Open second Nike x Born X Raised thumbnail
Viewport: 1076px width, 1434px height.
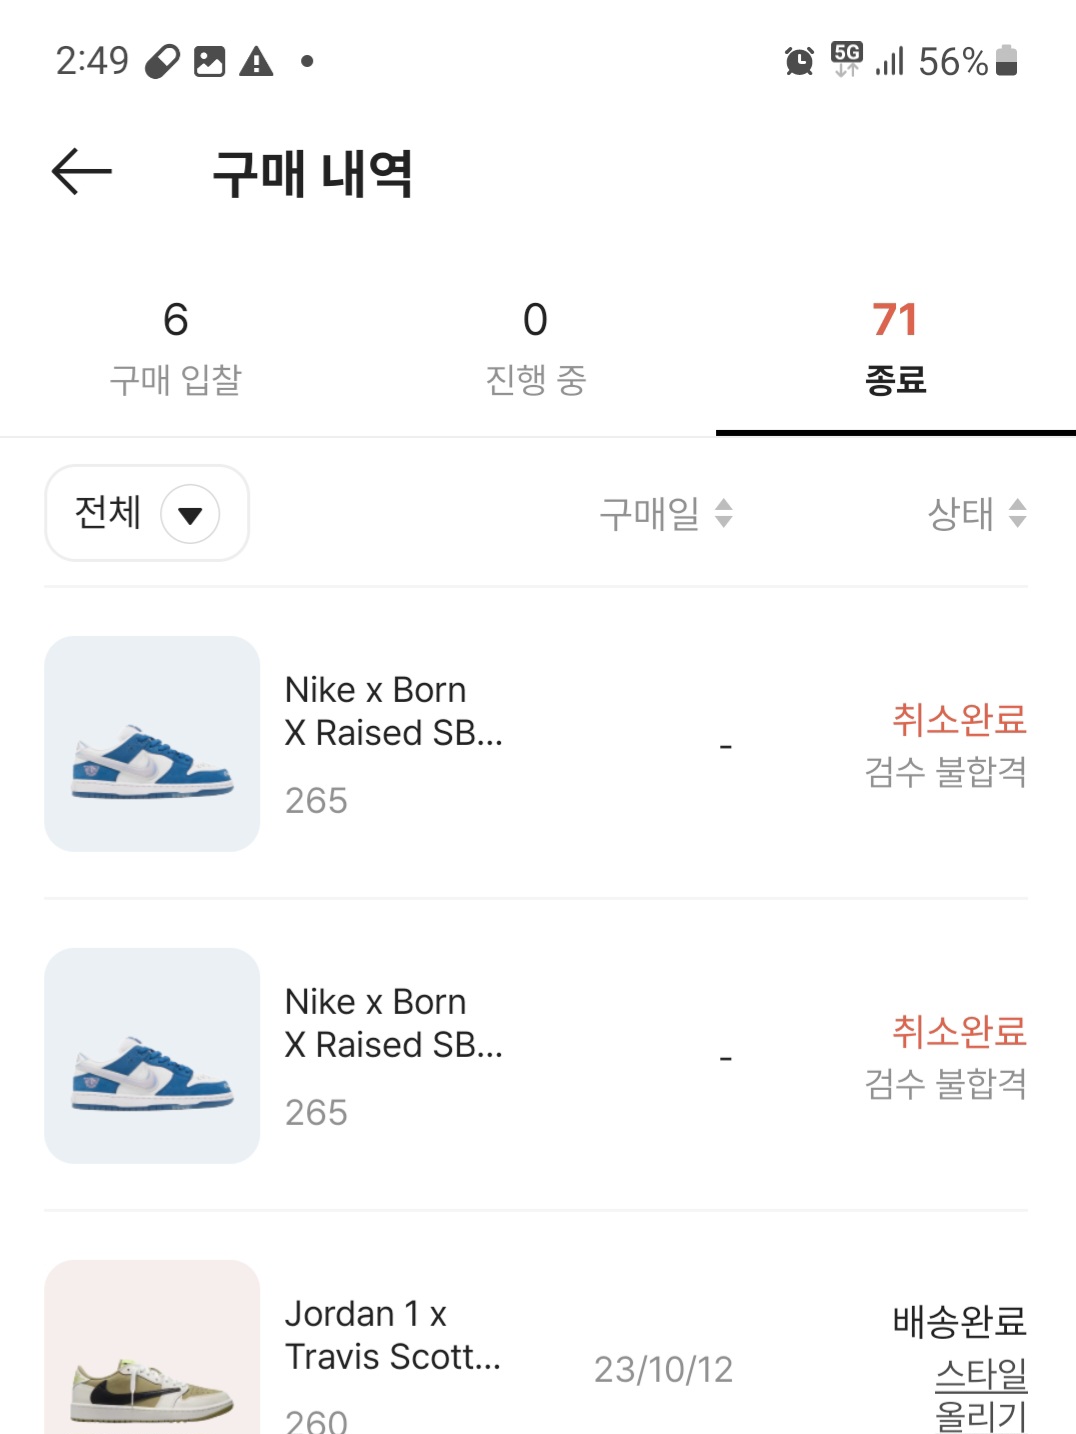coord(152,1056)
